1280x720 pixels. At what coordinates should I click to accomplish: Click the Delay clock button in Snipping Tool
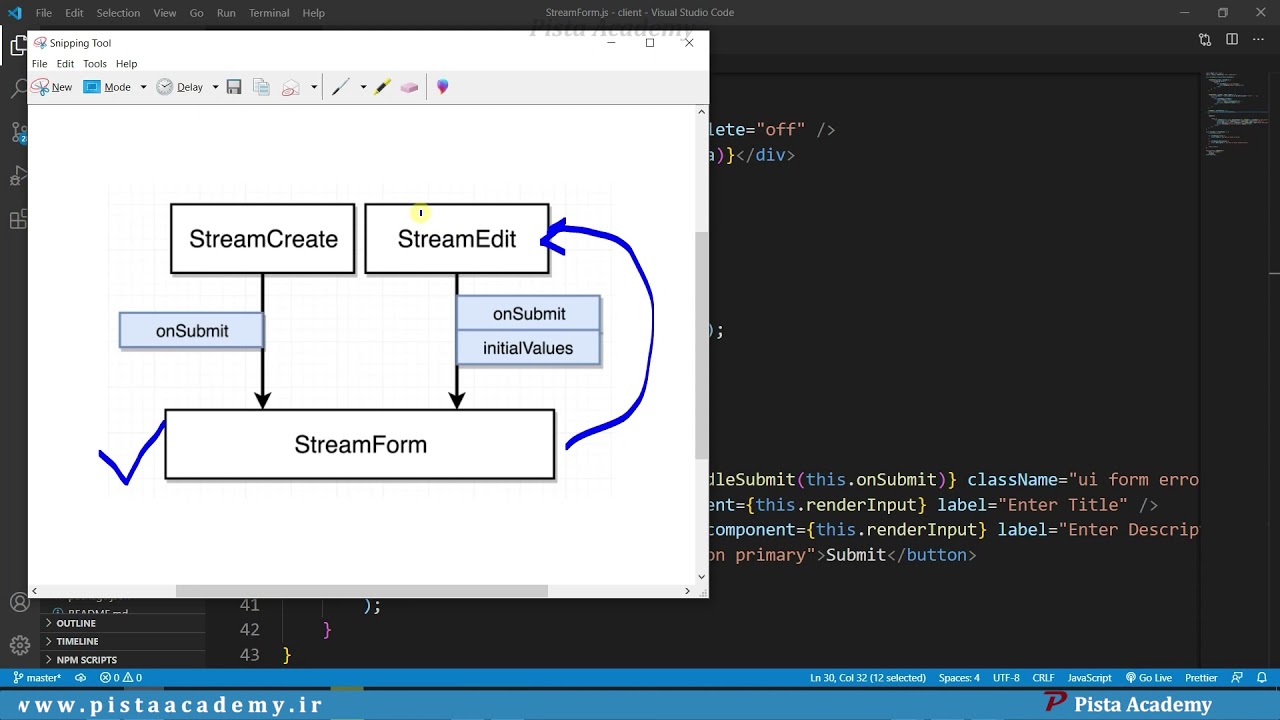pos(180,87)
